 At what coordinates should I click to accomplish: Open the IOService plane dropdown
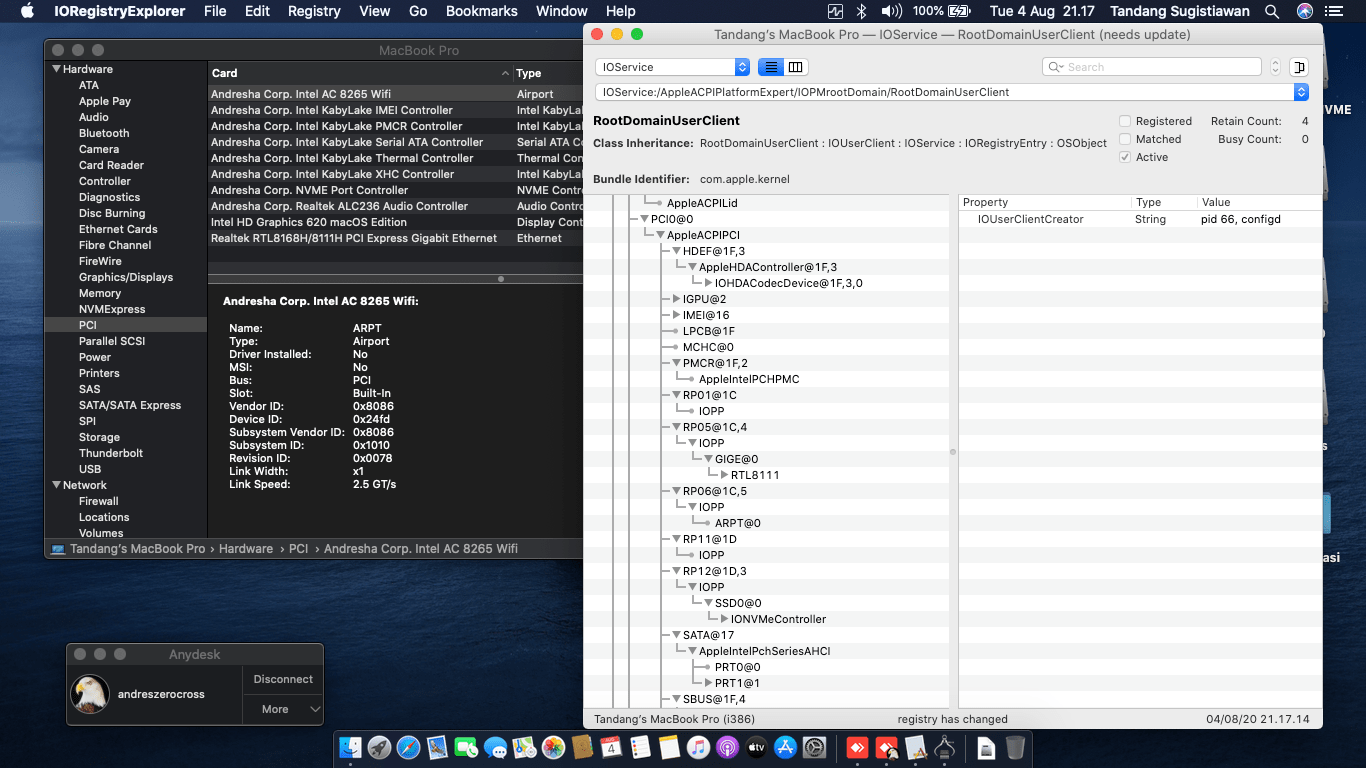click(x=672, y=67)
